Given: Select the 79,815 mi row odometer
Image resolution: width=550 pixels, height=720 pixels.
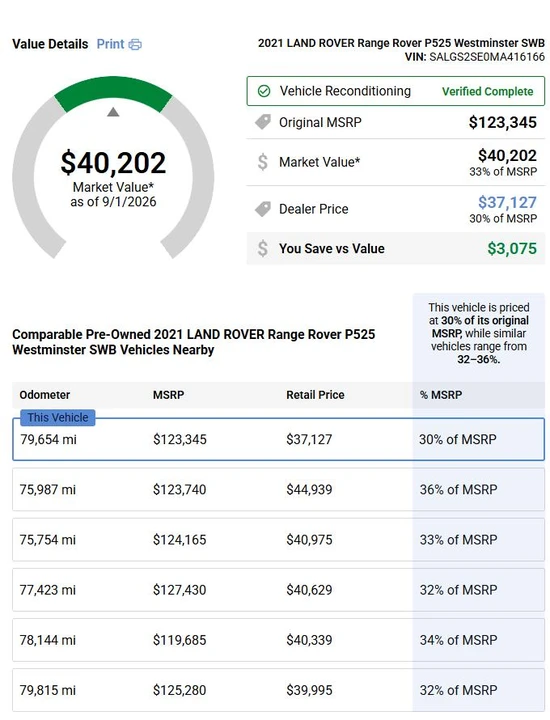Looking at the screenshot, I should point(48,690).
